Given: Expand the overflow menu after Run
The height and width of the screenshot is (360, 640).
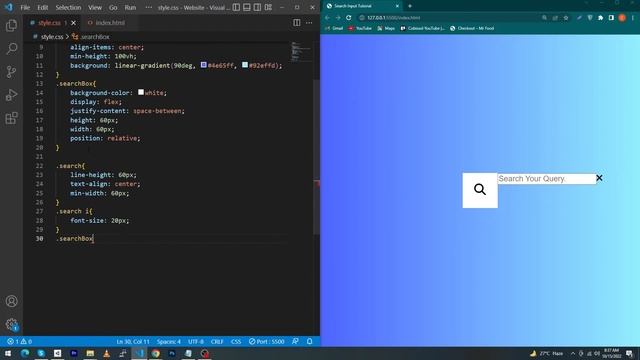Looking at the screenshot, I should (x=149, y=7).
